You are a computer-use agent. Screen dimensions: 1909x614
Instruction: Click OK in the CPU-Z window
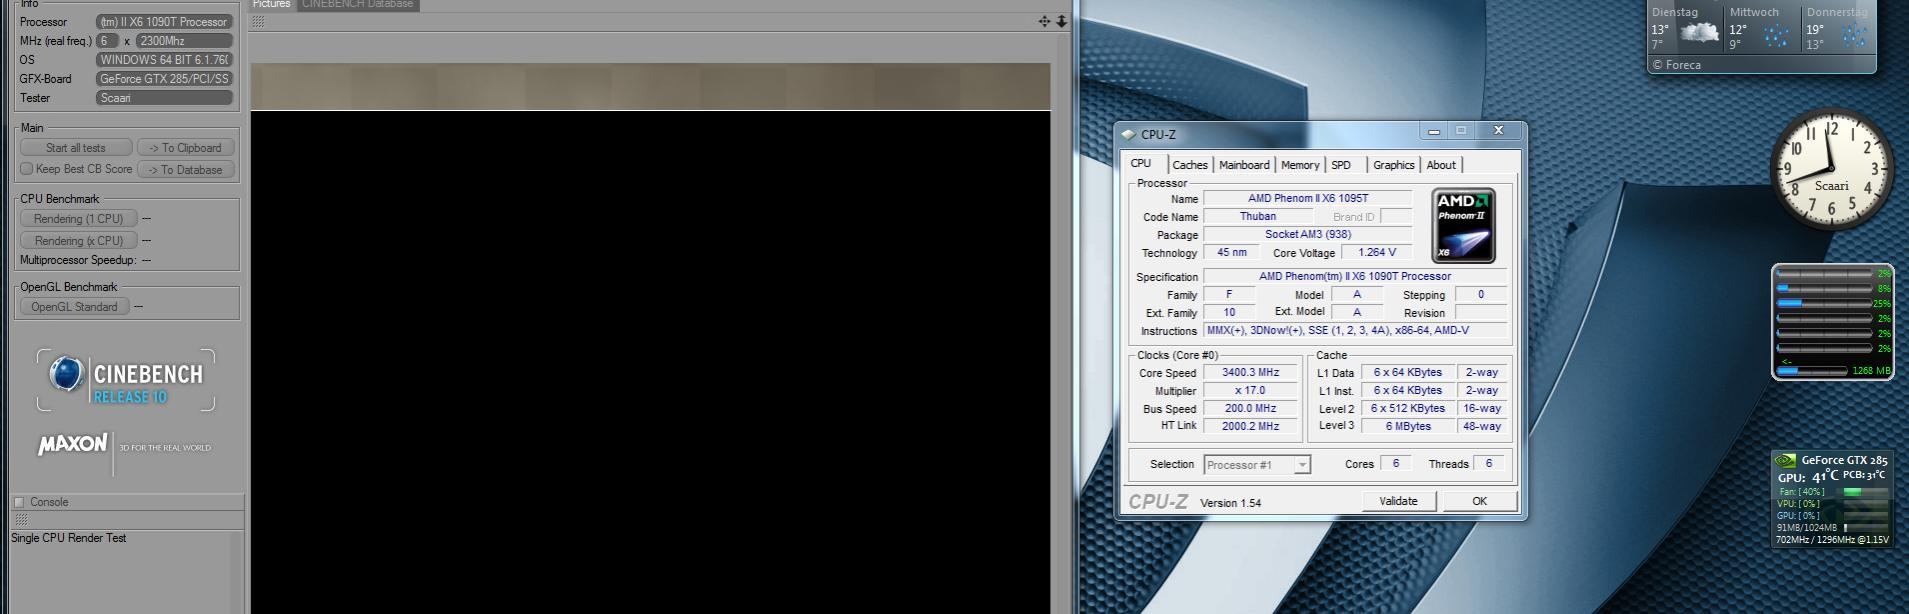pyautogui.click(x=1479, y=501)
